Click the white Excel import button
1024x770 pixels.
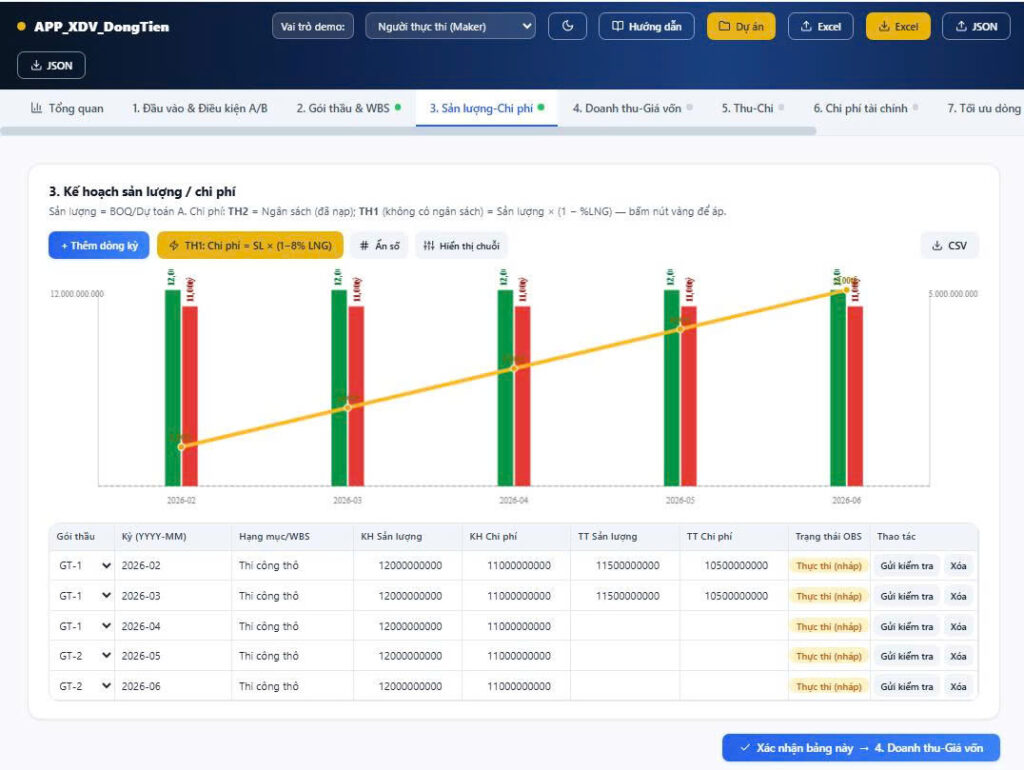point(821,26)
